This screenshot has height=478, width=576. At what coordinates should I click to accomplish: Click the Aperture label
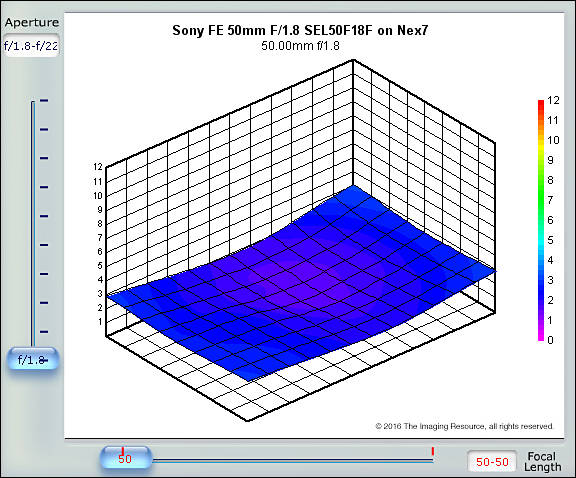[x=32, y=22]
